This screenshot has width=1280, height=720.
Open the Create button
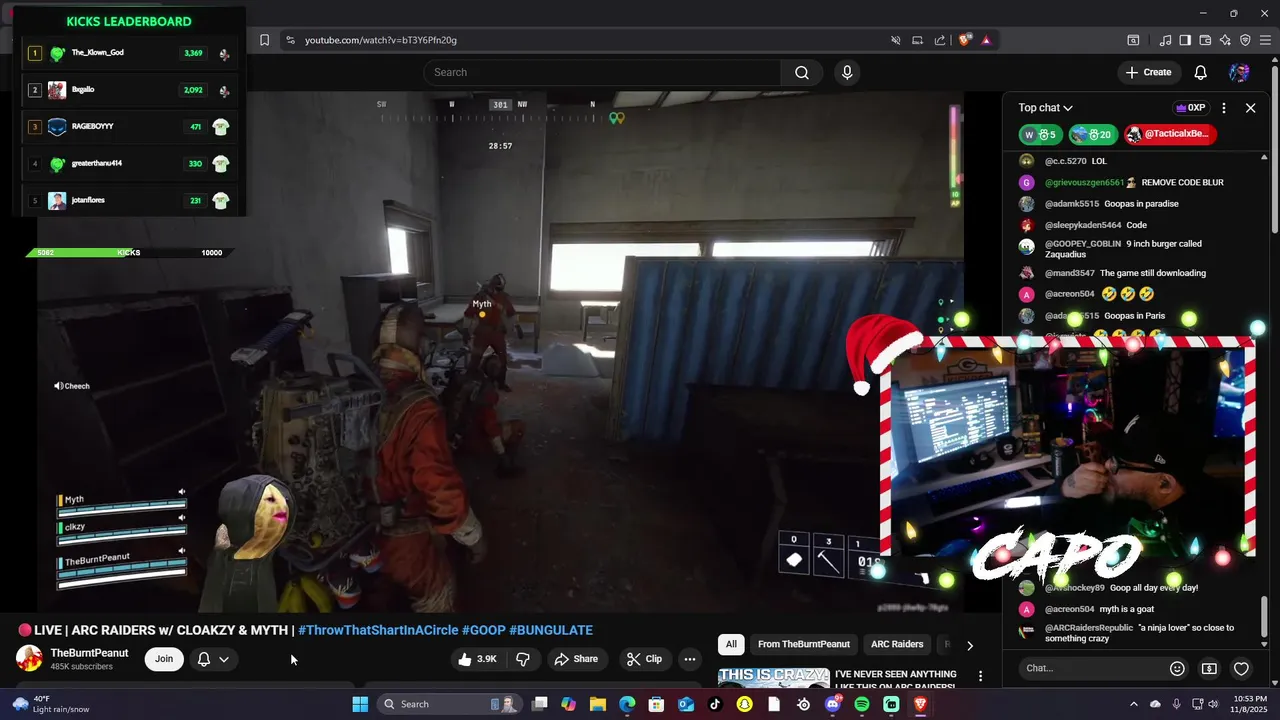pyautogui.click(x=1148, y=72)
